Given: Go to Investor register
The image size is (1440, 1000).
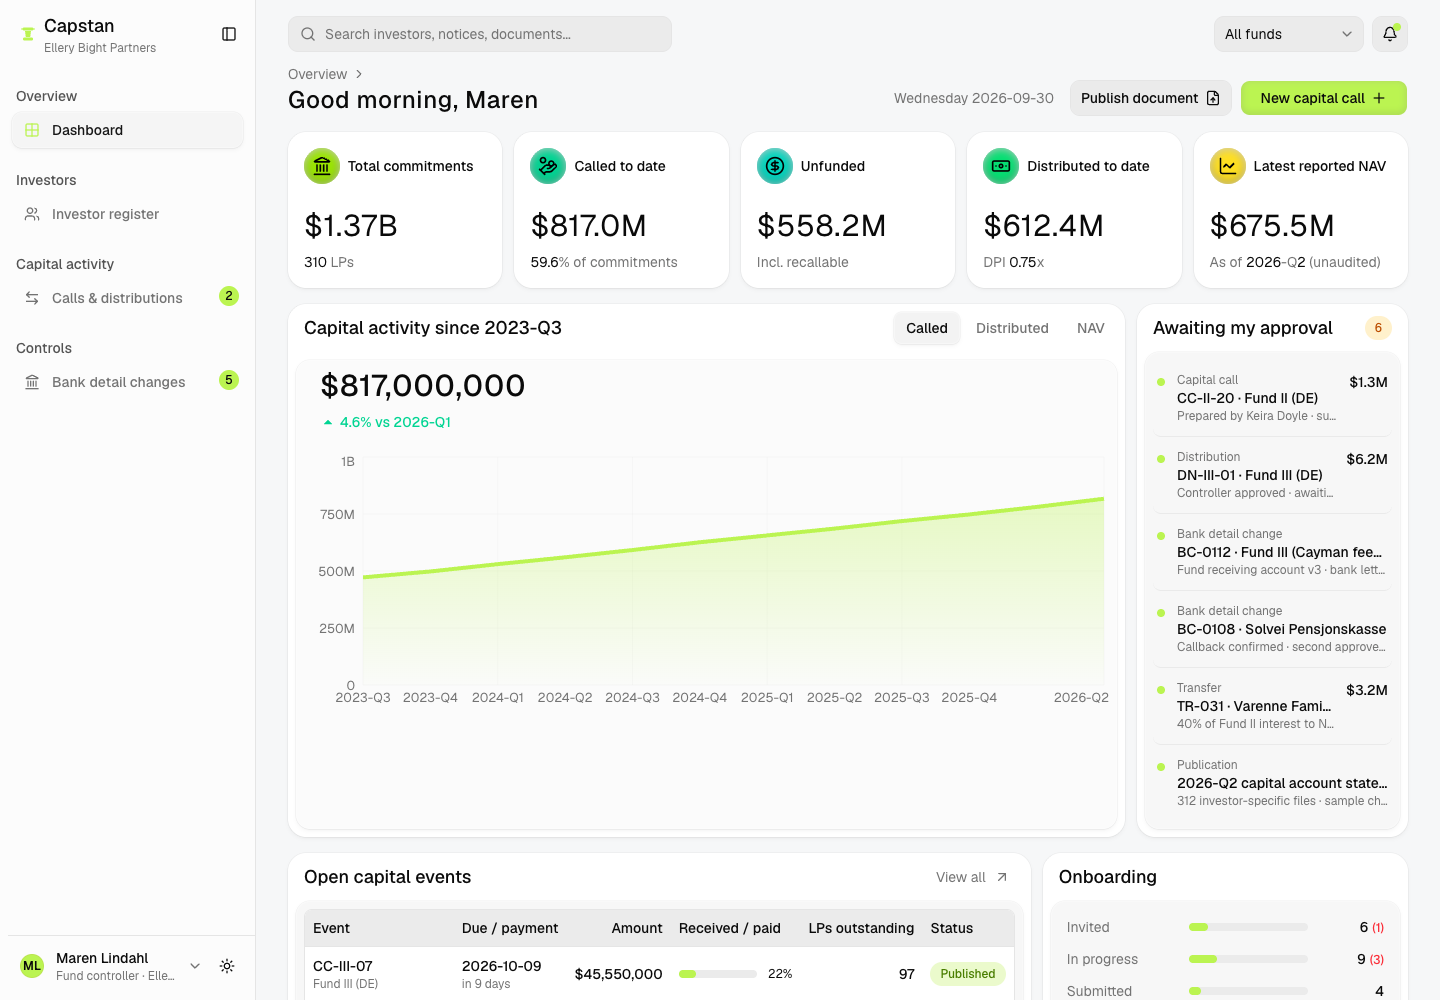Looking at the screenshot, I should click(127, 214).
